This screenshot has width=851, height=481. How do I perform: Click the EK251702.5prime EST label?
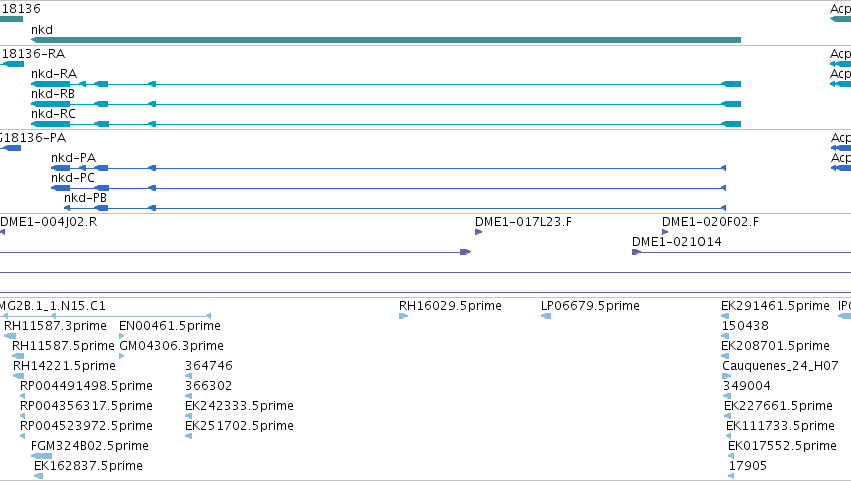click(239, 426)
